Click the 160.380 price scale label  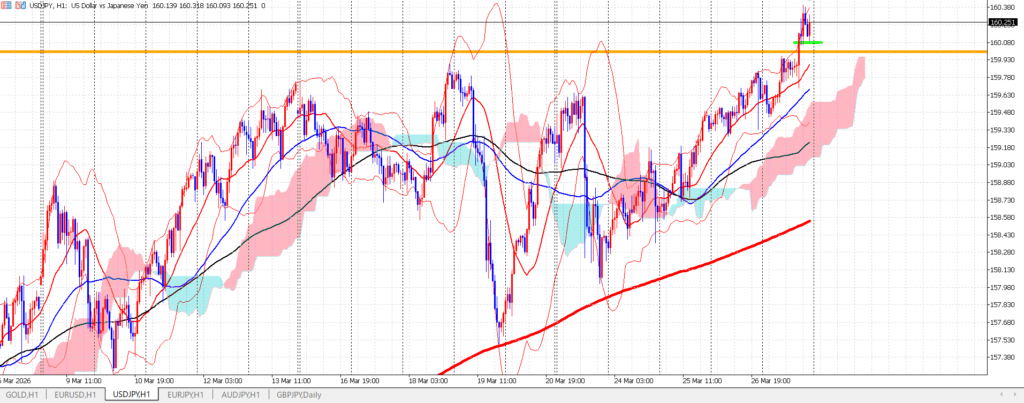(1002, 8)
